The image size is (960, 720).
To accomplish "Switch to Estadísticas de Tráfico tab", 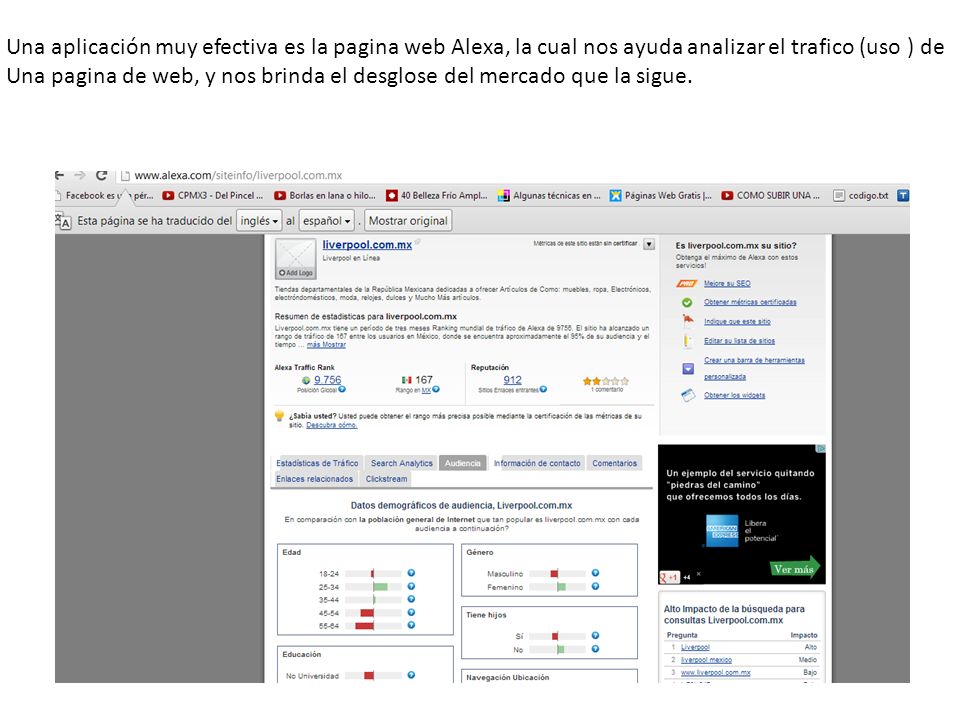I will [317, 463].
